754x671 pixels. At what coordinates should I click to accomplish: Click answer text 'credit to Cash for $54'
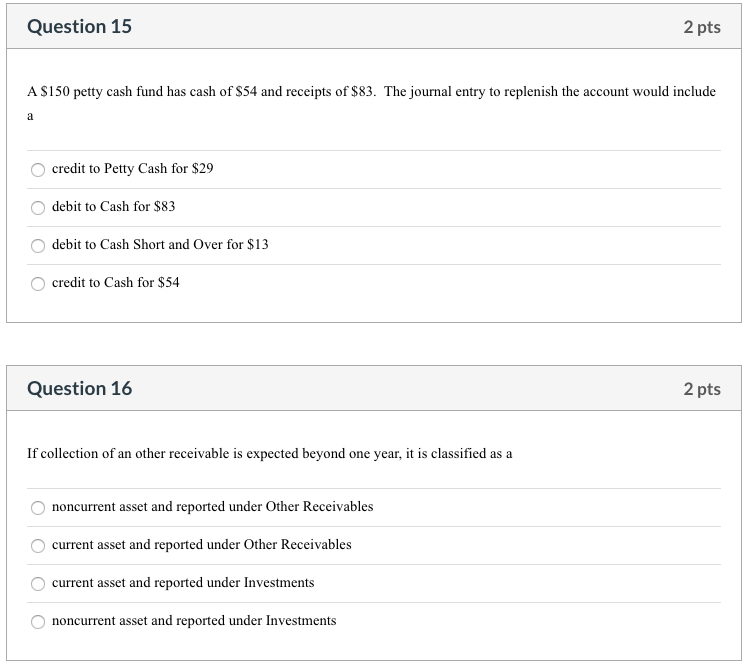click(x=115, y=283)
